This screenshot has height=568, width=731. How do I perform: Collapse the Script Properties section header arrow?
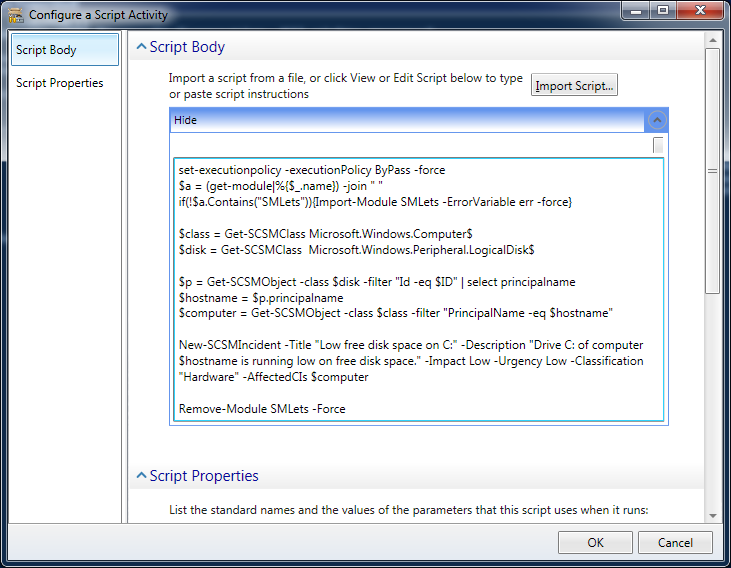(141, 476)
